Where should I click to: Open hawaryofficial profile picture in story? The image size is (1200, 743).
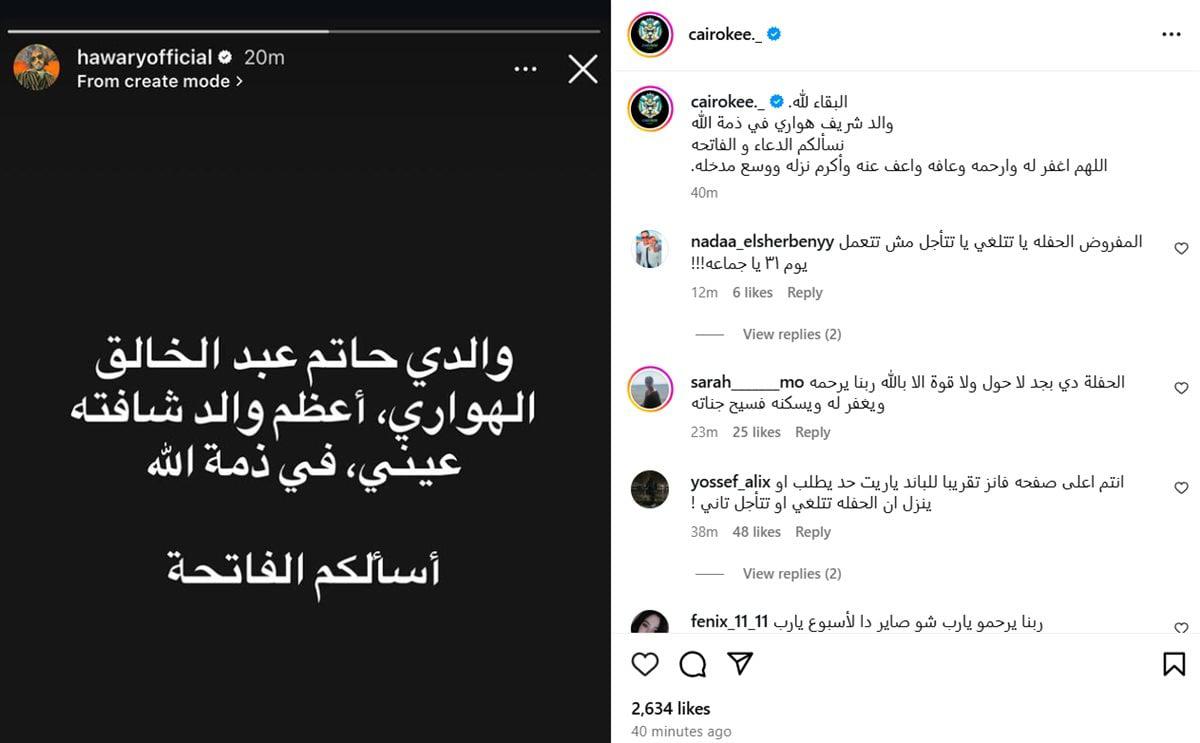click(x=37, y=68)
